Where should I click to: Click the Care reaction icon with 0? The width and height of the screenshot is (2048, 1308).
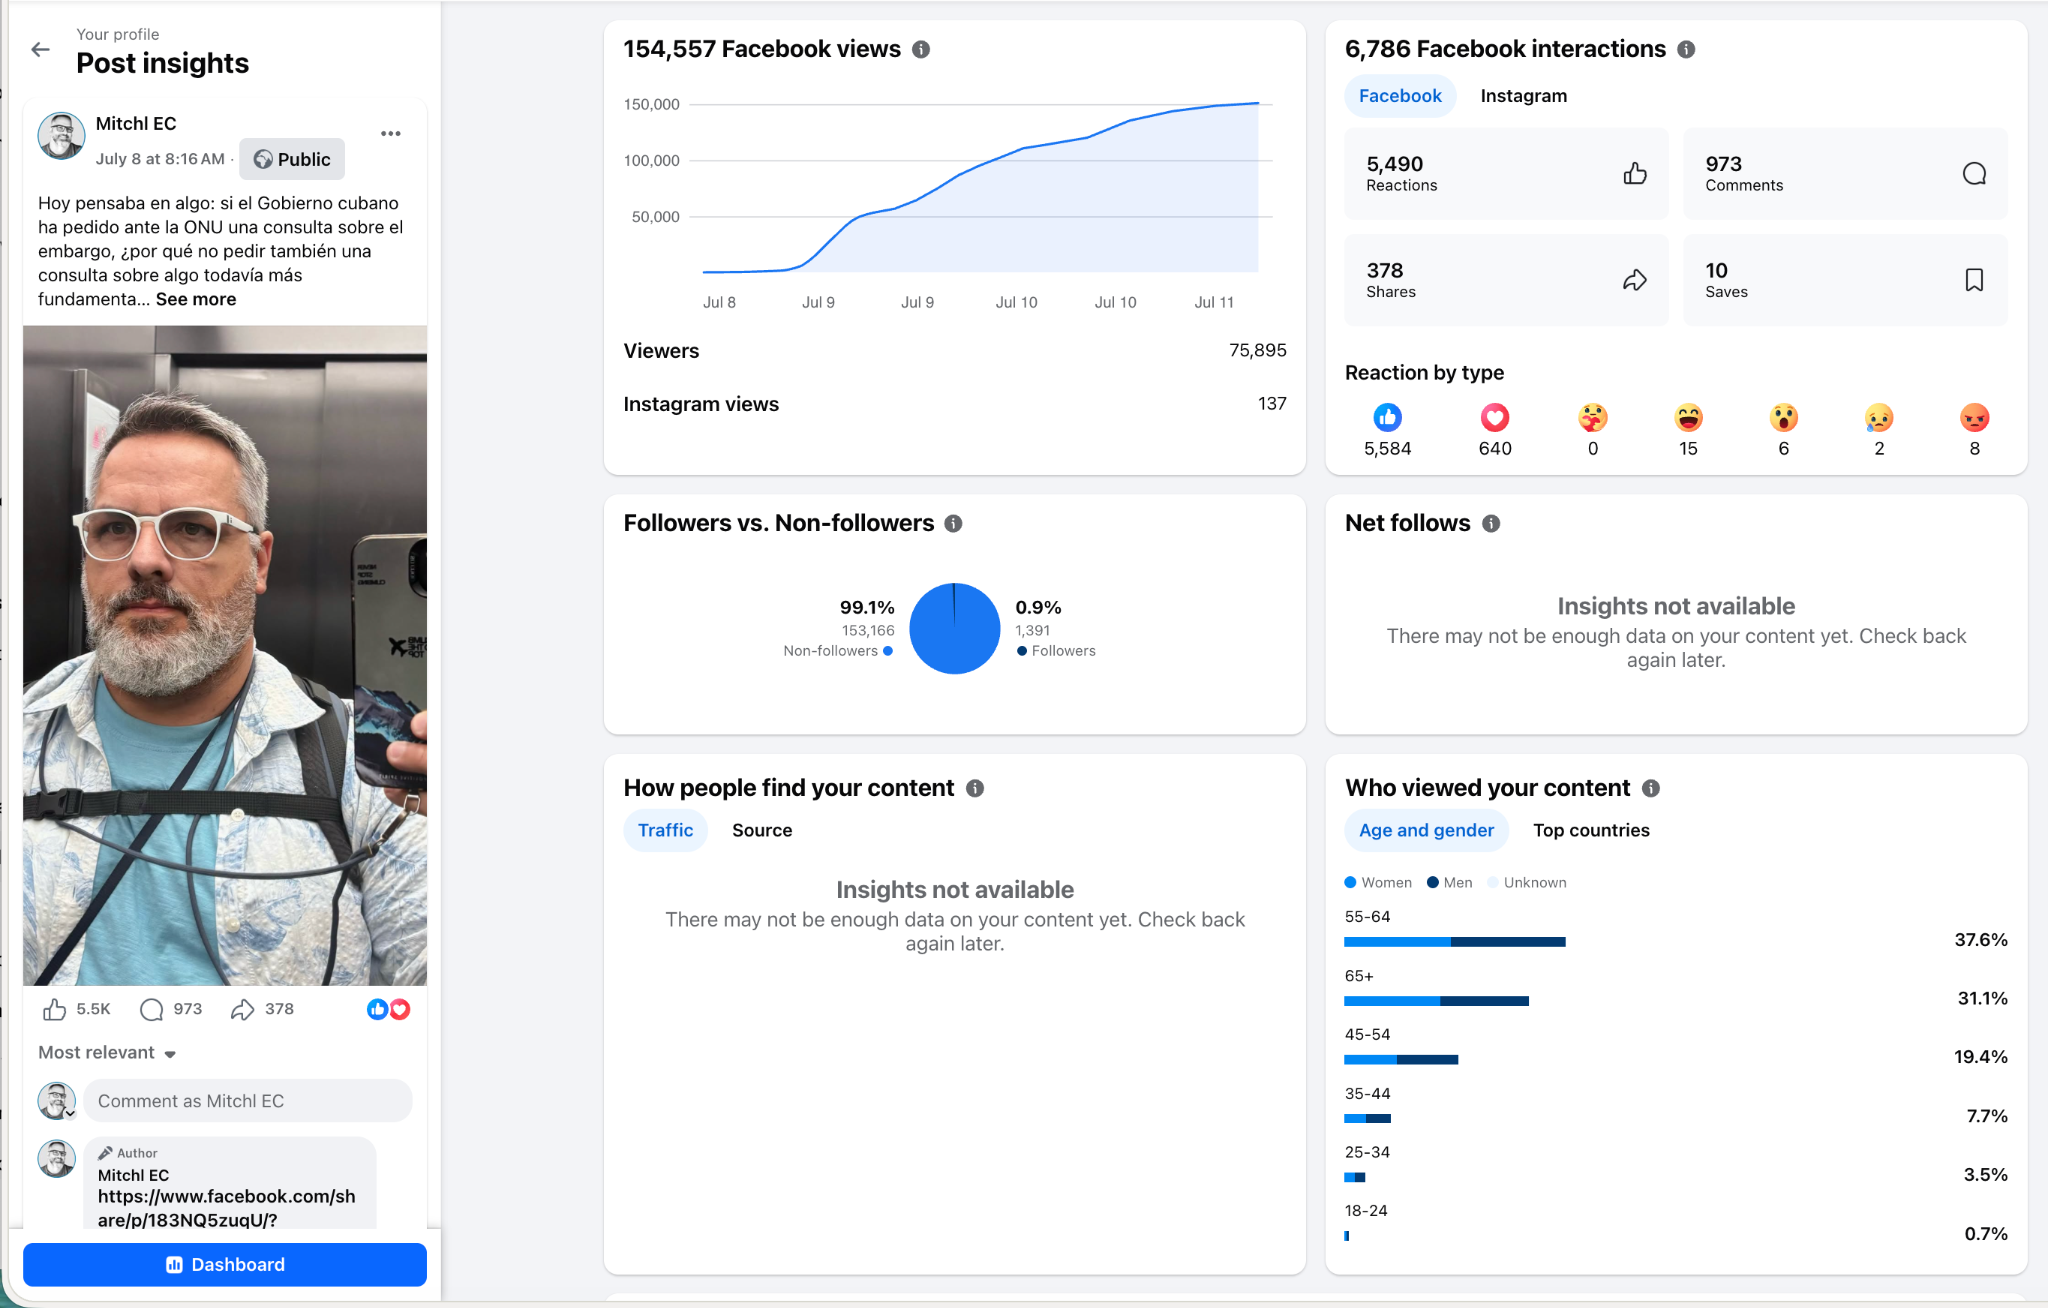point(1593,417)
